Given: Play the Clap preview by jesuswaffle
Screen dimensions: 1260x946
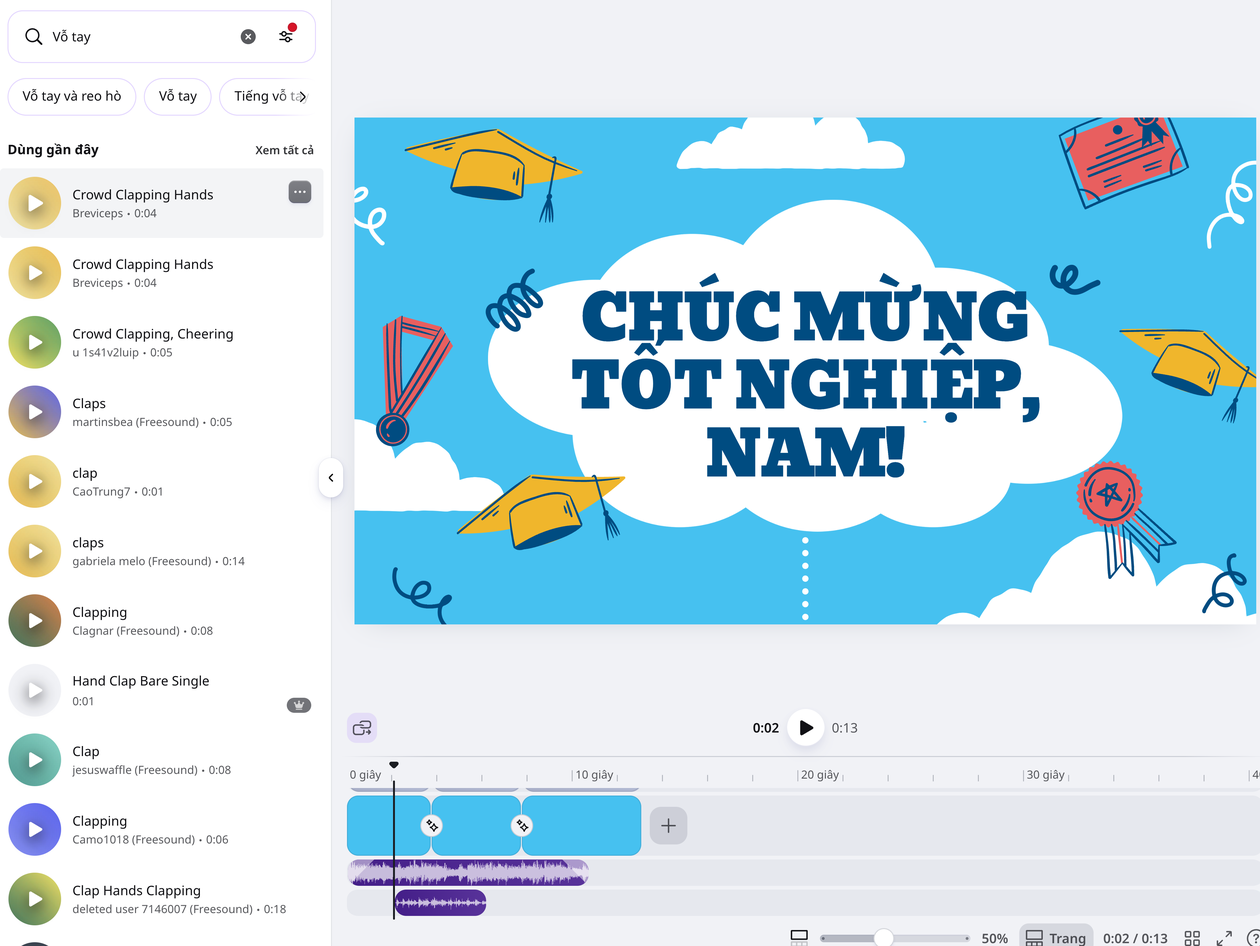Looking at the screenshot, I should 35,759.
